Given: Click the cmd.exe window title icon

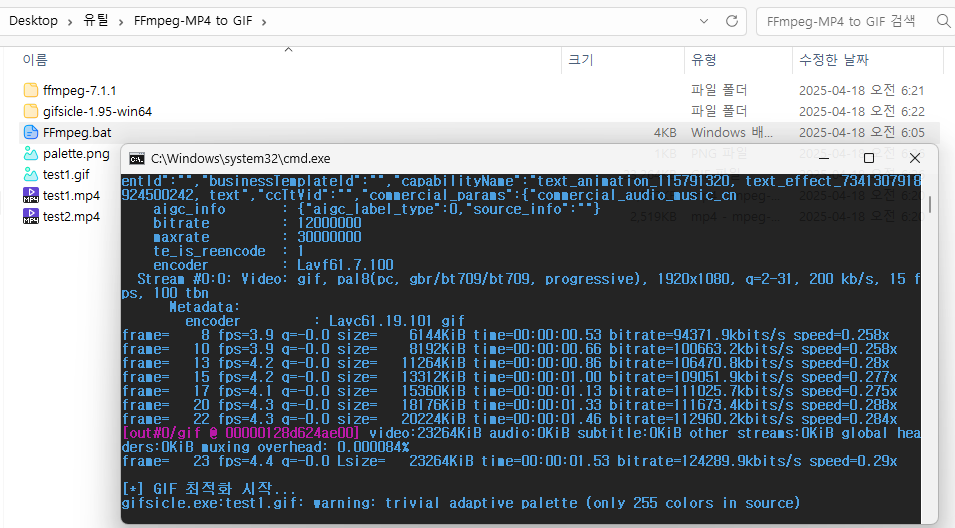Looking at the screenshot, I should point(137,159).
